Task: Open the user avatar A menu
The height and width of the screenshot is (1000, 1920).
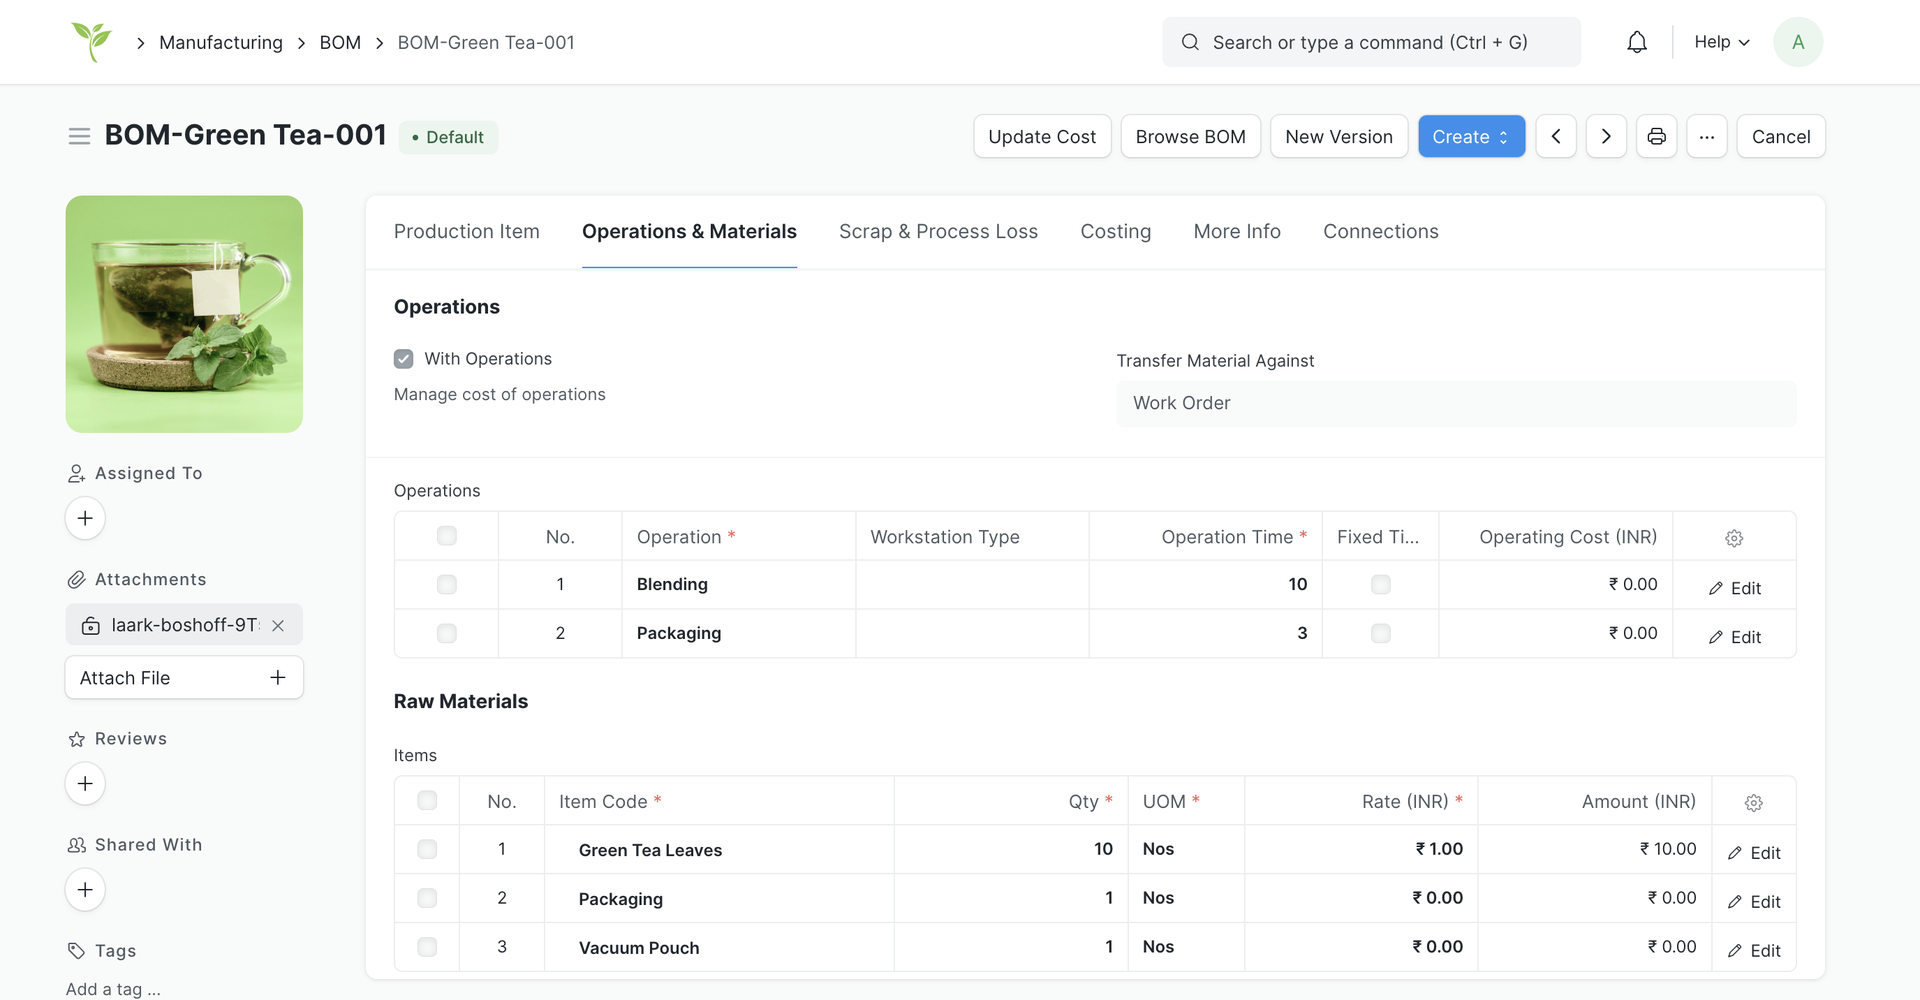Action: tap(1798, 42)
